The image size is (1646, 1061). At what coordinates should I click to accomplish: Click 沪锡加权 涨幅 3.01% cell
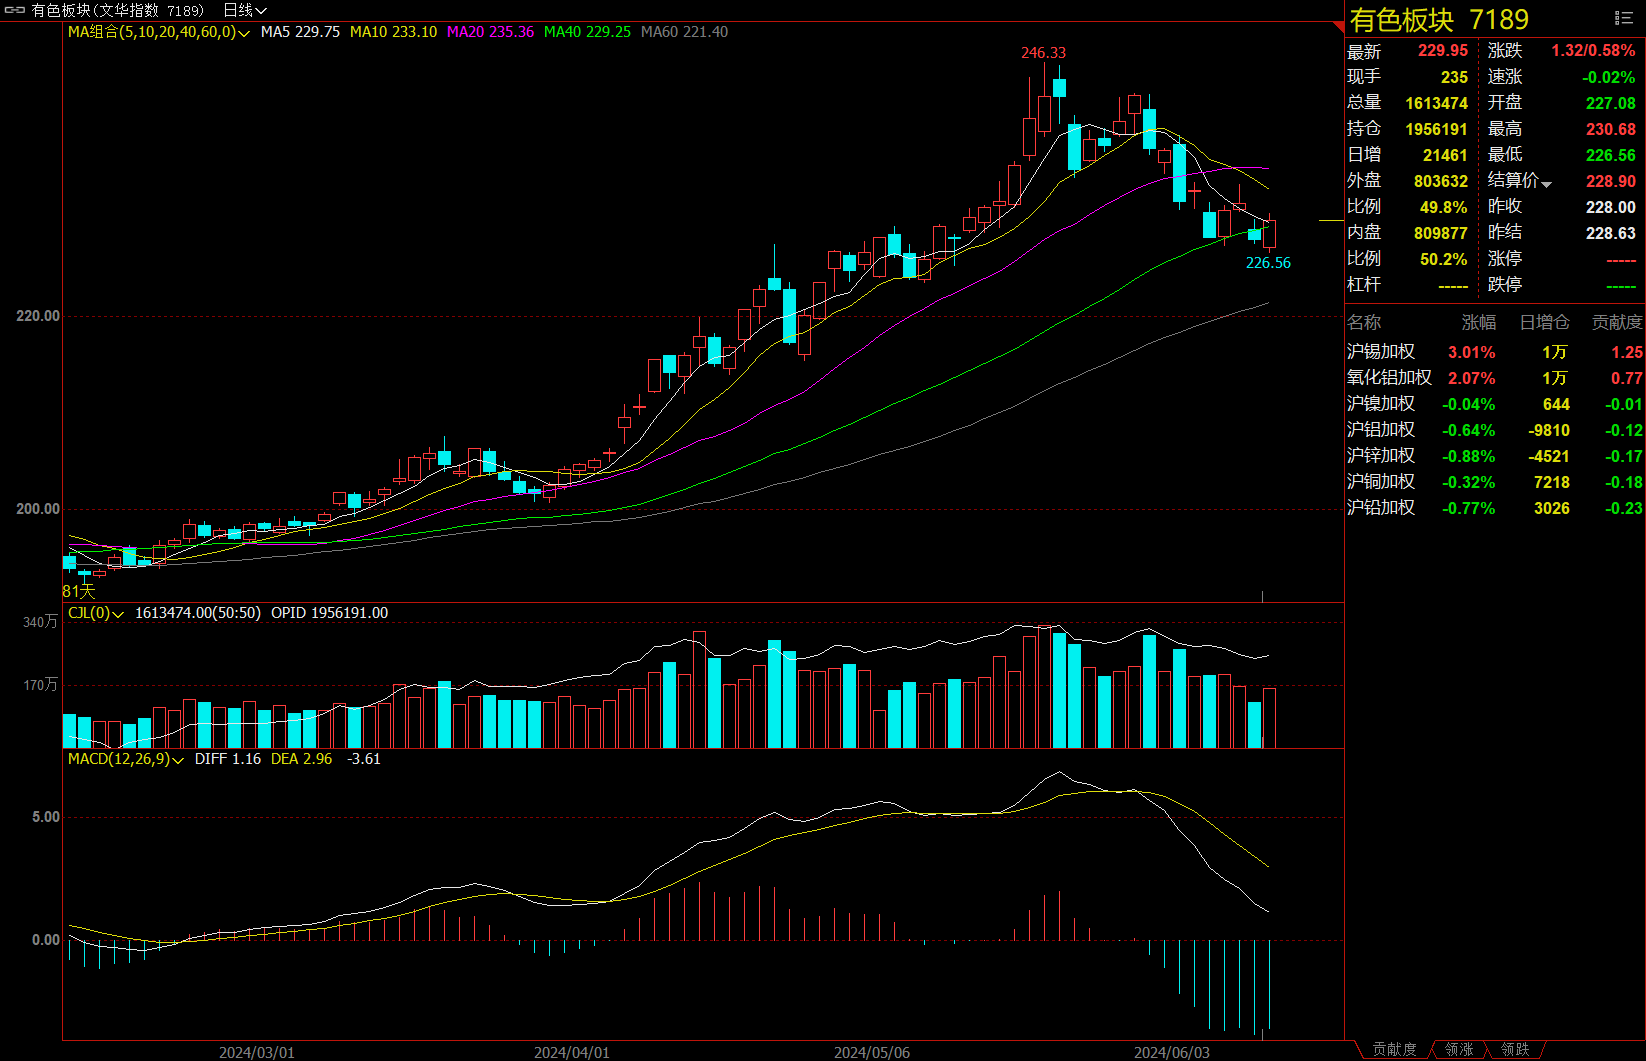click(x=1472, y=352)
